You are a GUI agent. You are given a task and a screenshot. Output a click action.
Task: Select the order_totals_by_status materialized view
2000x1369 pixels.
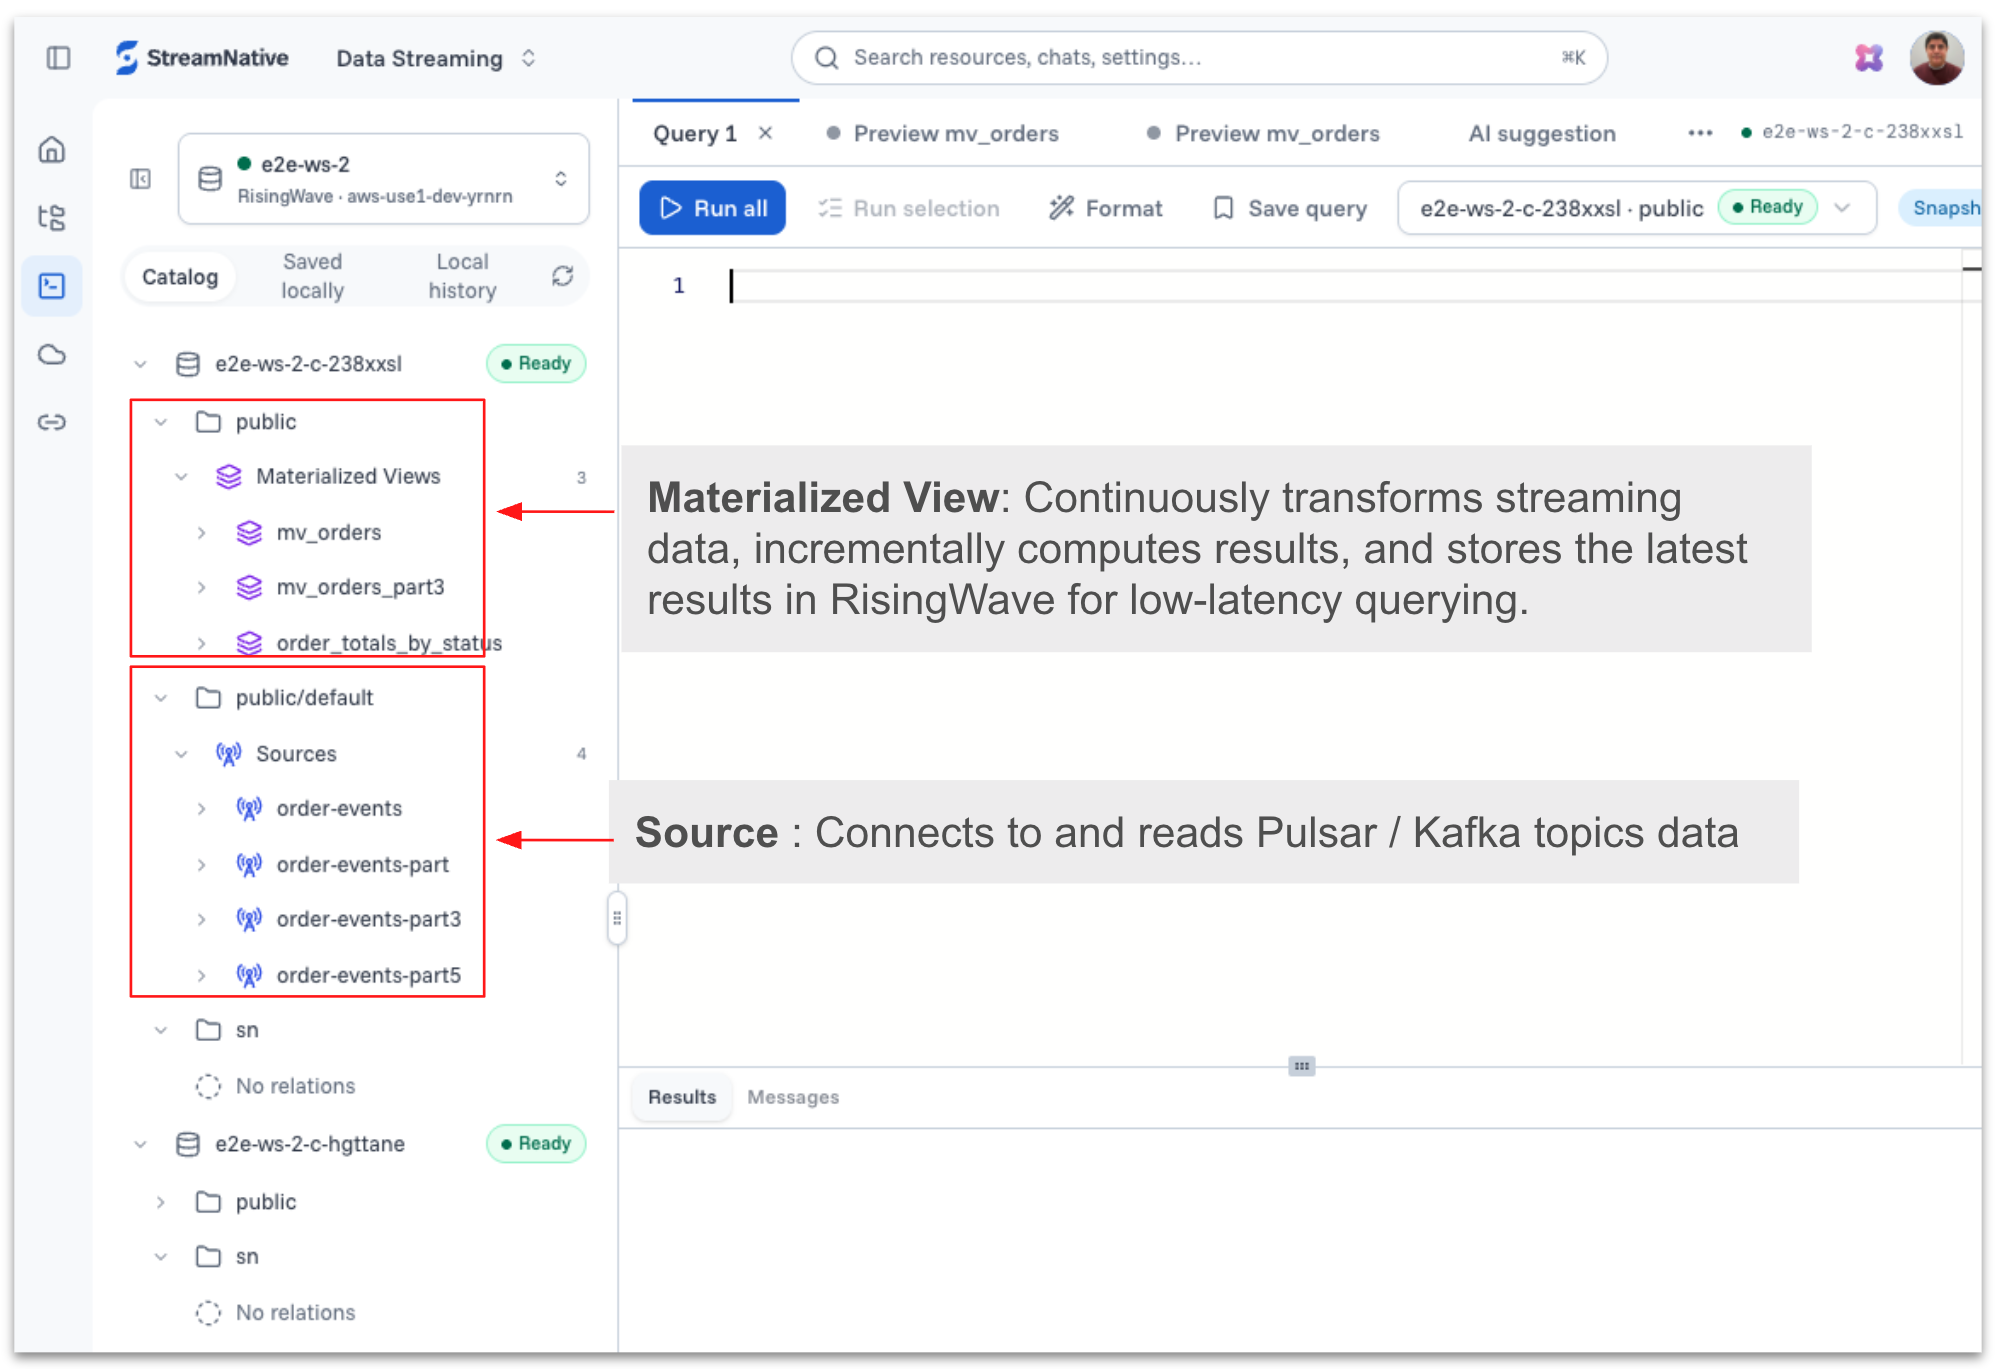coord(389,643)
